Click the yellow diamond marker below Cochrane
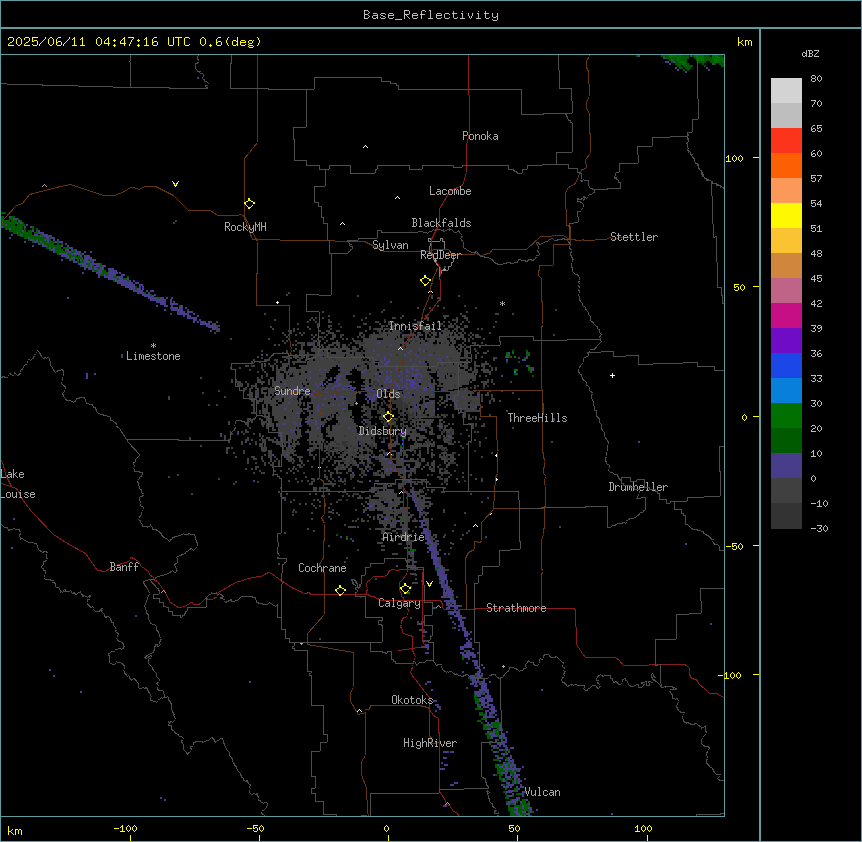The width and height of the screenshot is (862, 842). pyautogui.click(x=340, y=590)
